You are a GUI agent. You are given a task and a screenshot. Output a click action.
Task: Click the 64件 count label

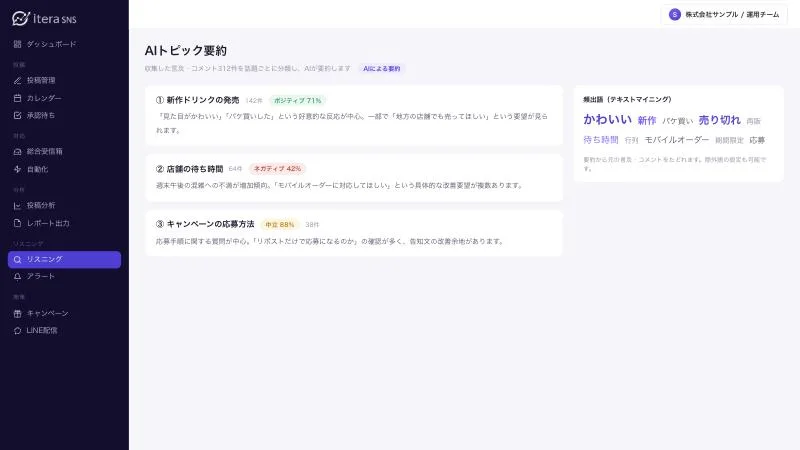point(235,169)
